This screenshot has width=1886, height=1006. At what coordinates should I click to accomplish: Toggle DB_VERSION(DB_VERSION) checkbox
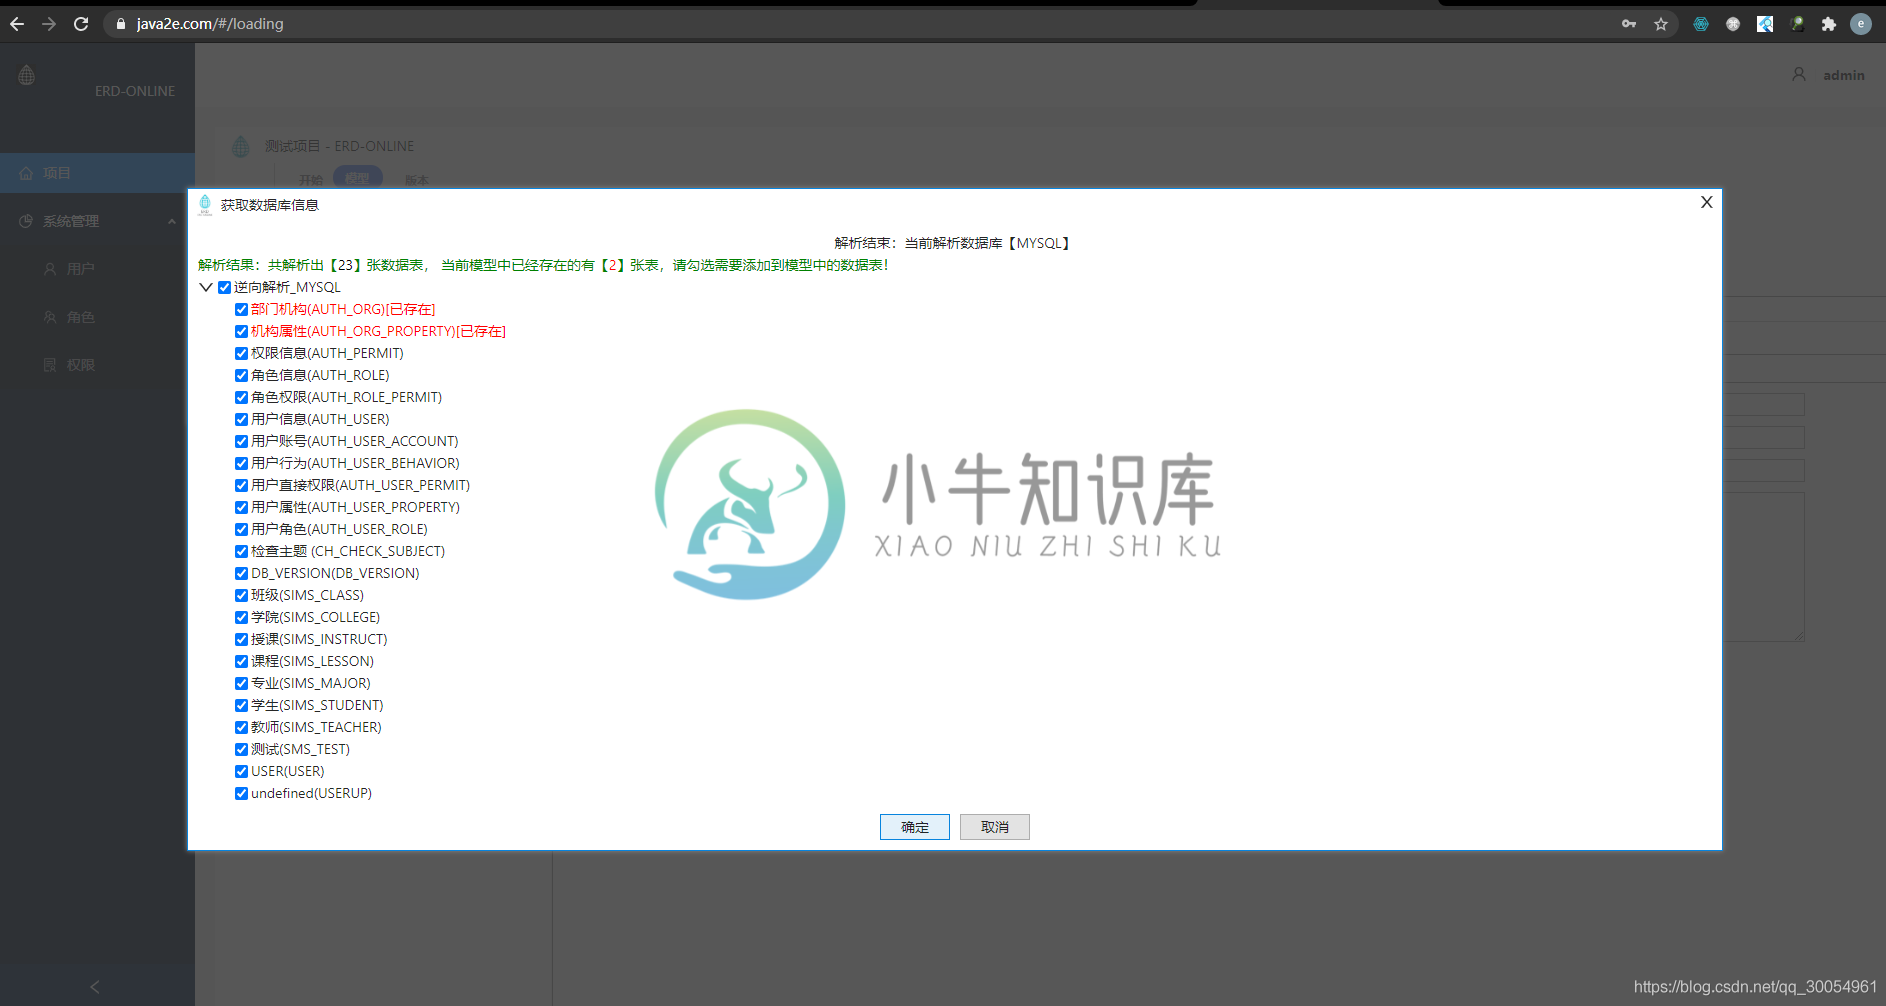[x=241, y=573]
